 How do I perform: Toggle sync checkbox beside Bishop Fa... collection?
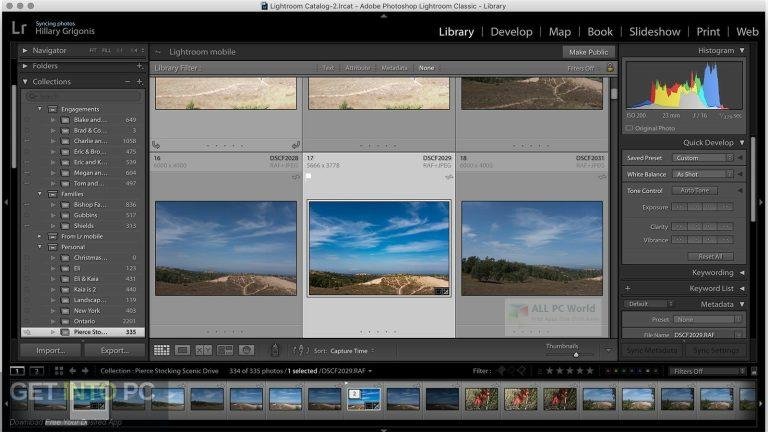[x=27, y=205]
